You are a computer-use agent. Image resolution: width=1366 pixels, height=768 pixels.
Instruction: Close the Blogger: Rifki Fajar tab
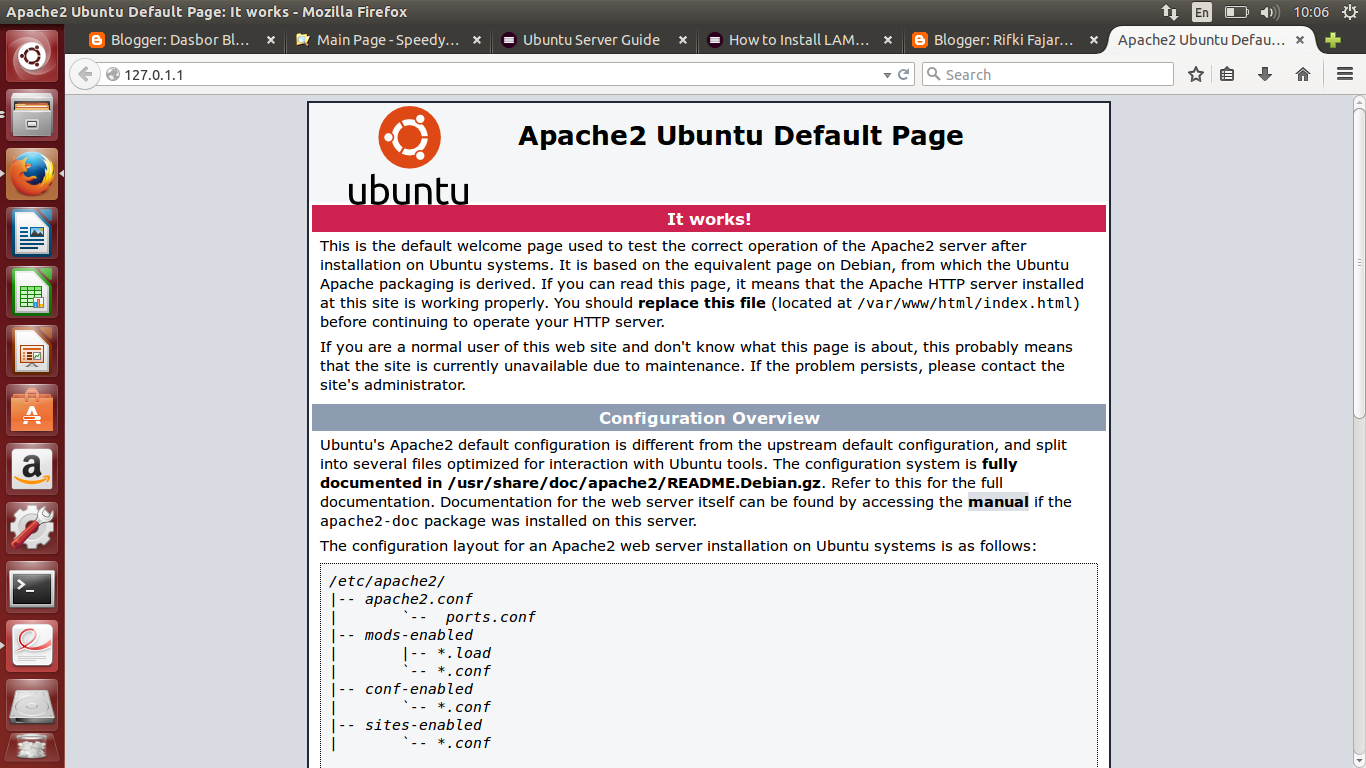pyautogui.click(x=1094, y=40)
